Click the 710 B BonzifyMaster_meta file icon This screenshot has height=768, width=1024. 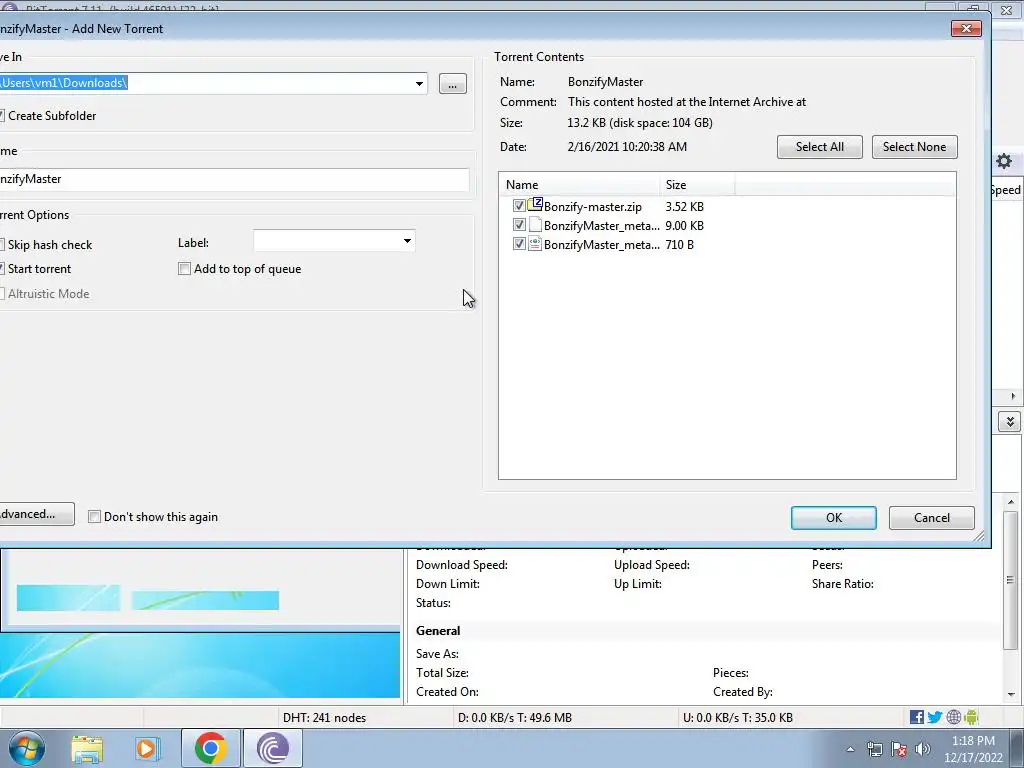(535, 244)
